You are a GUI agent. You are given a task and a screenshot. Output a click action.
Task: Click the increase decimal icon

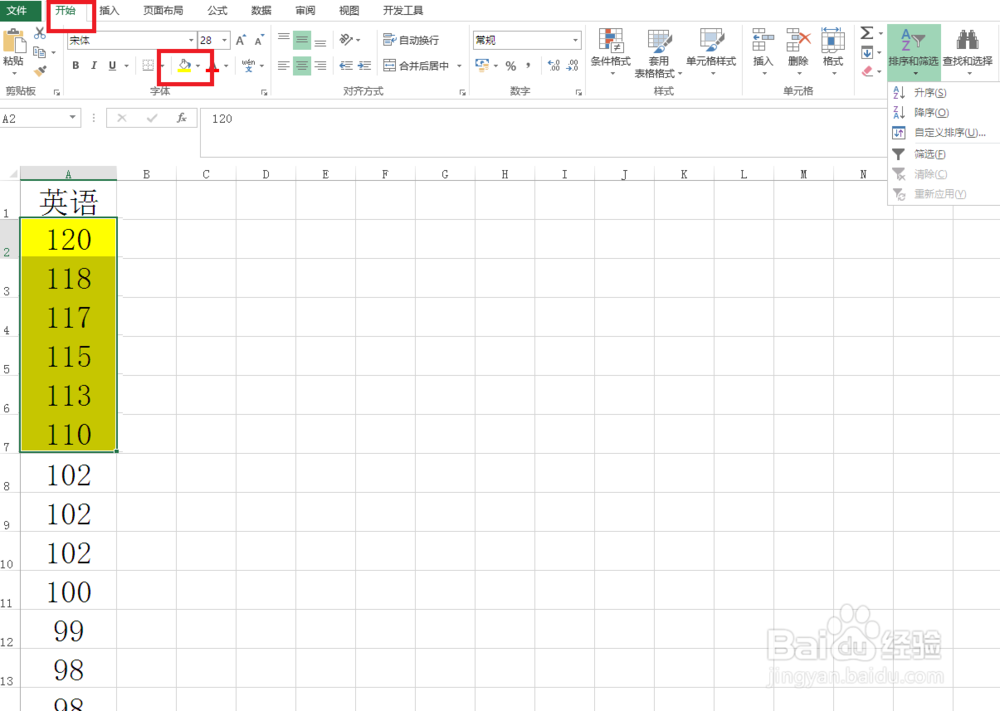[554, 65]
